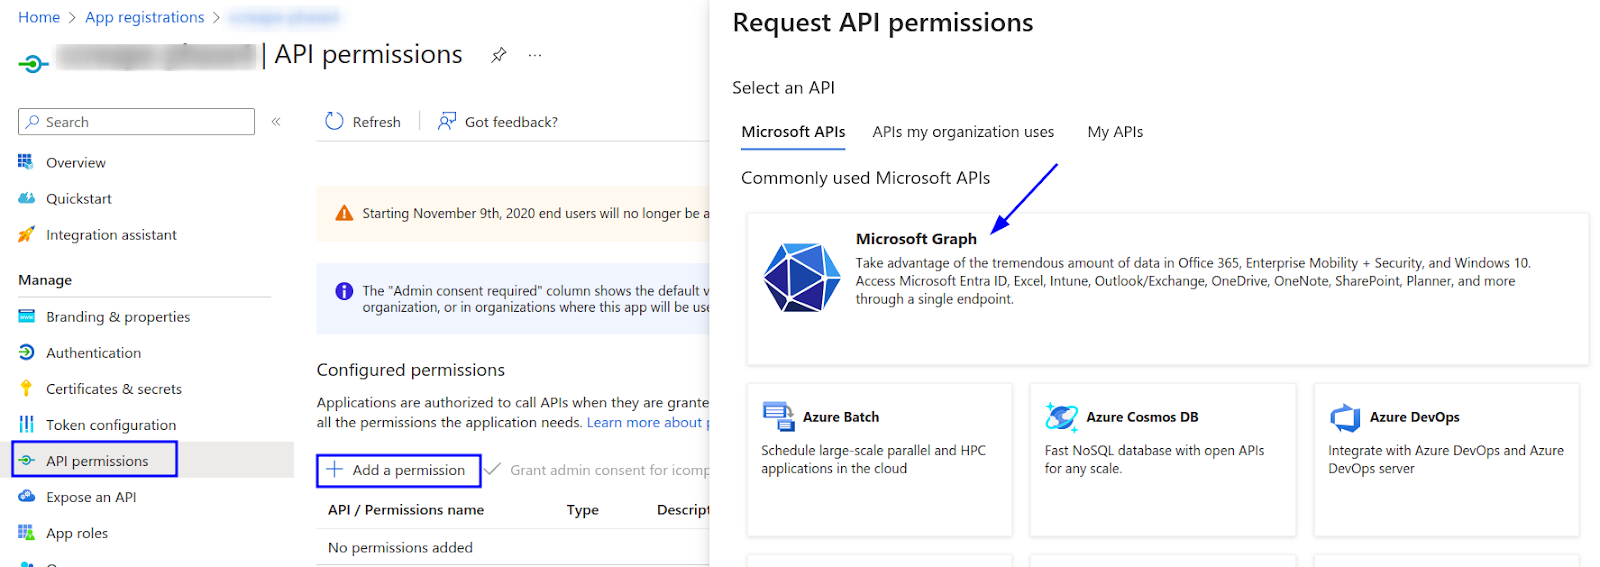Open the Authentication page
1600x567 pixels.
(93, 352)
